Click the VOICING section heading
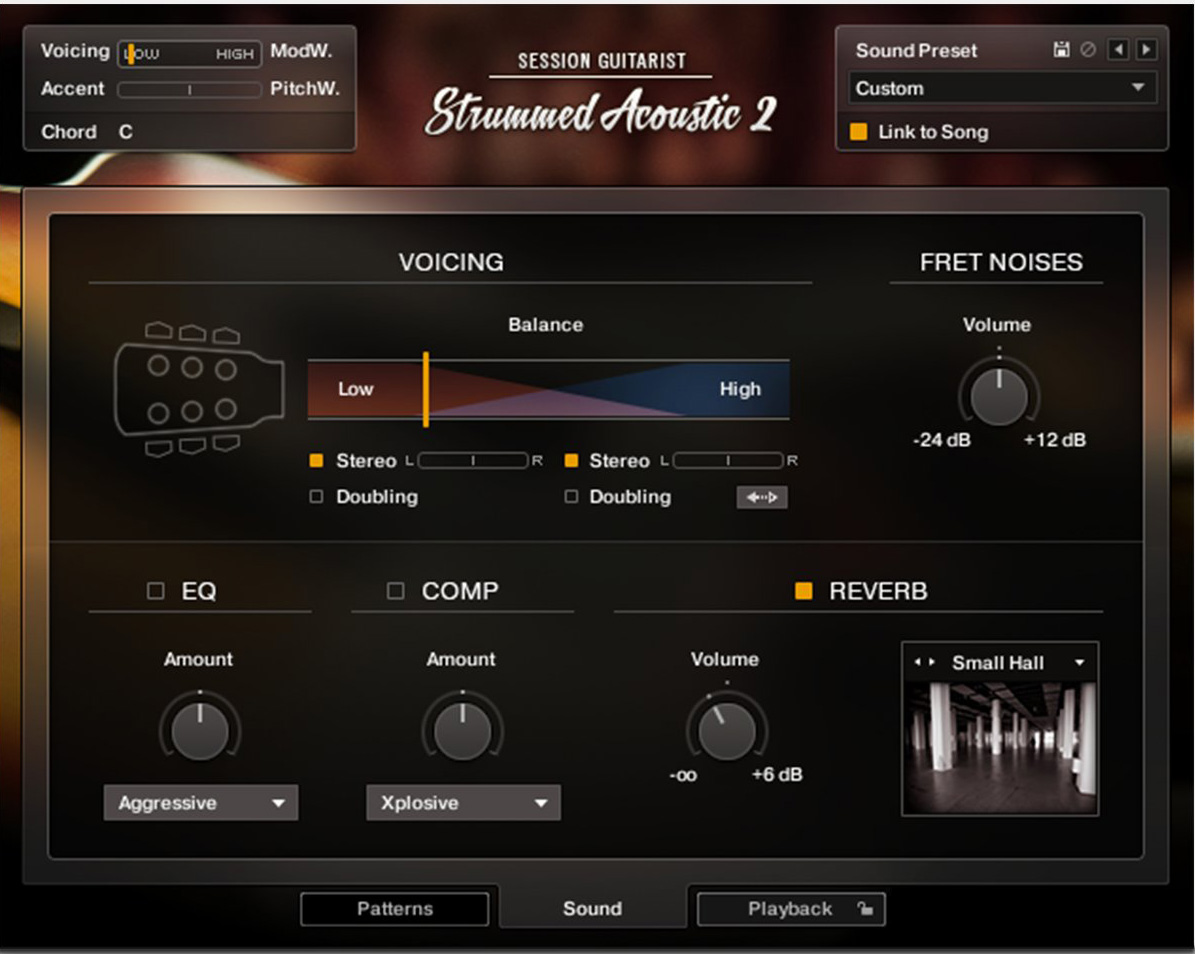The image size is (1195, 954). click(x=451, y=262)
